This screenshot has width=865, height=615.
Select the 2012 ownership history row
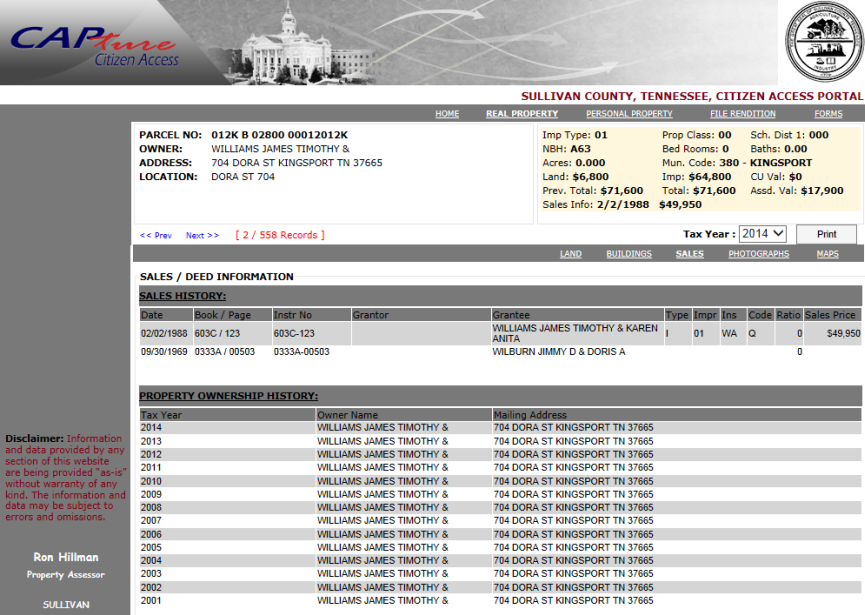point(500,454)
